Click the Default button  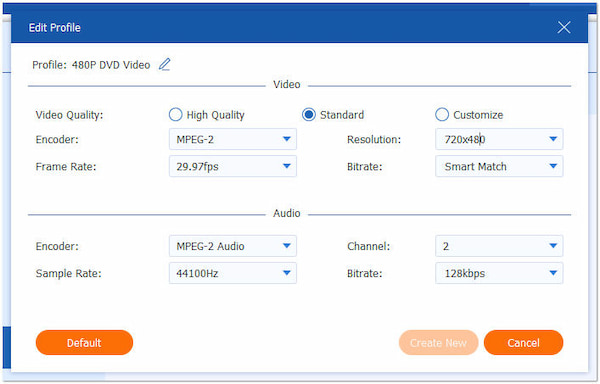(84, 343)
